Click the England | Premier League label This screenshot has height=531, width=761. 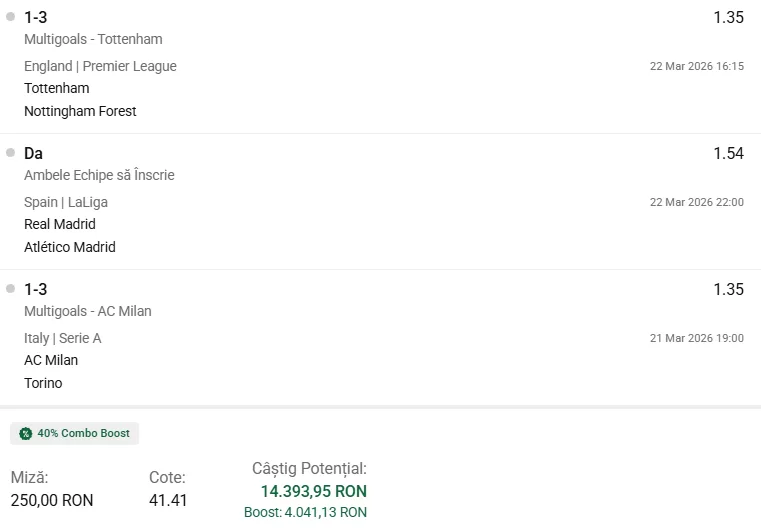[x=100, y=66]
